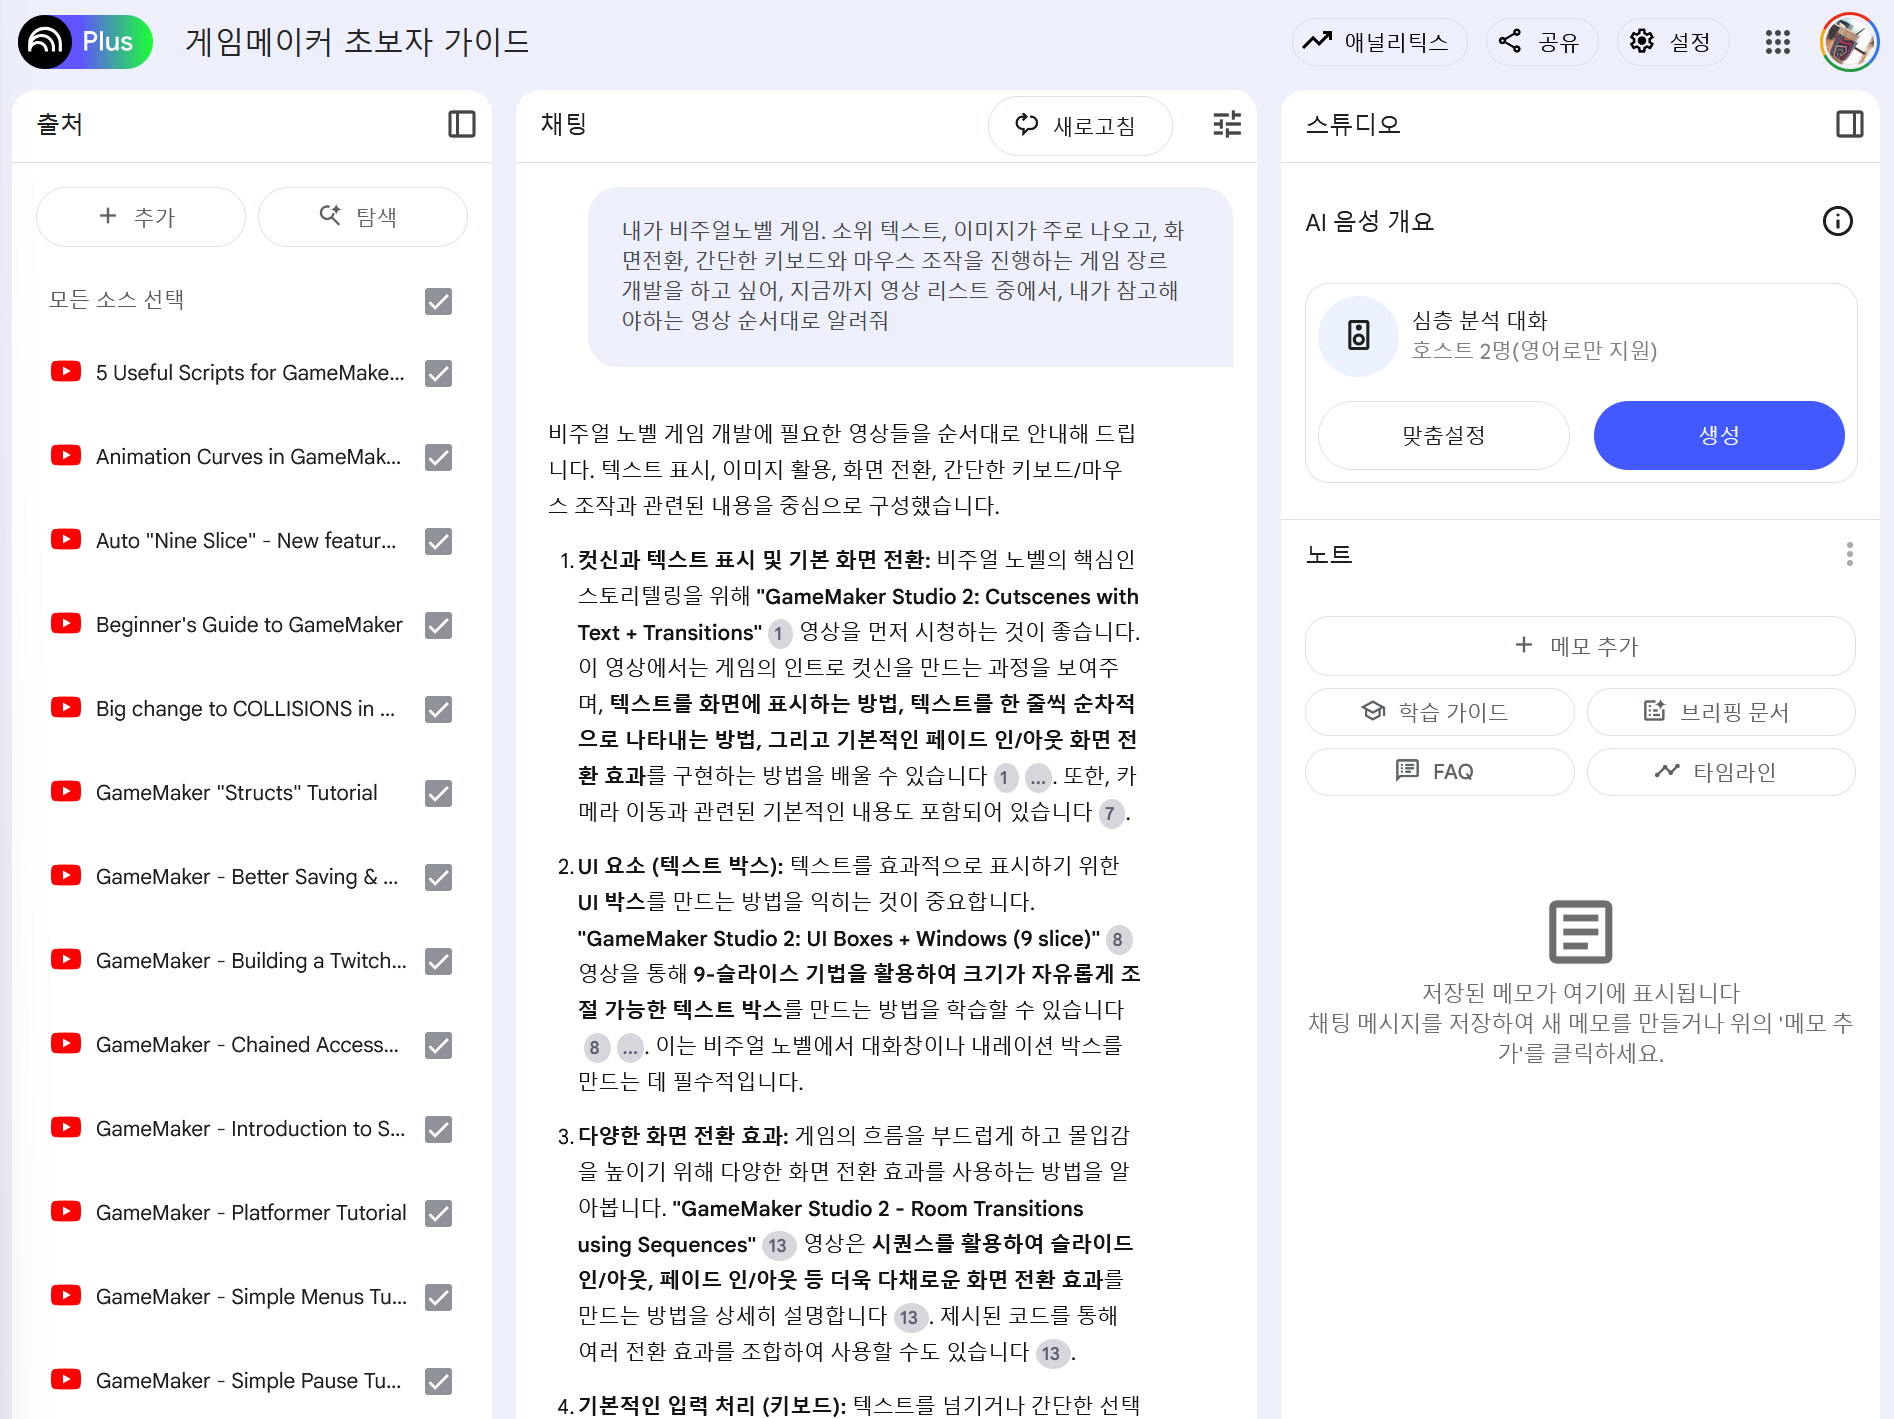Collapse the studio panel with the sidebar icon
The height and width of the screenshot is (1419, 1894).
tap(1849, 124)
